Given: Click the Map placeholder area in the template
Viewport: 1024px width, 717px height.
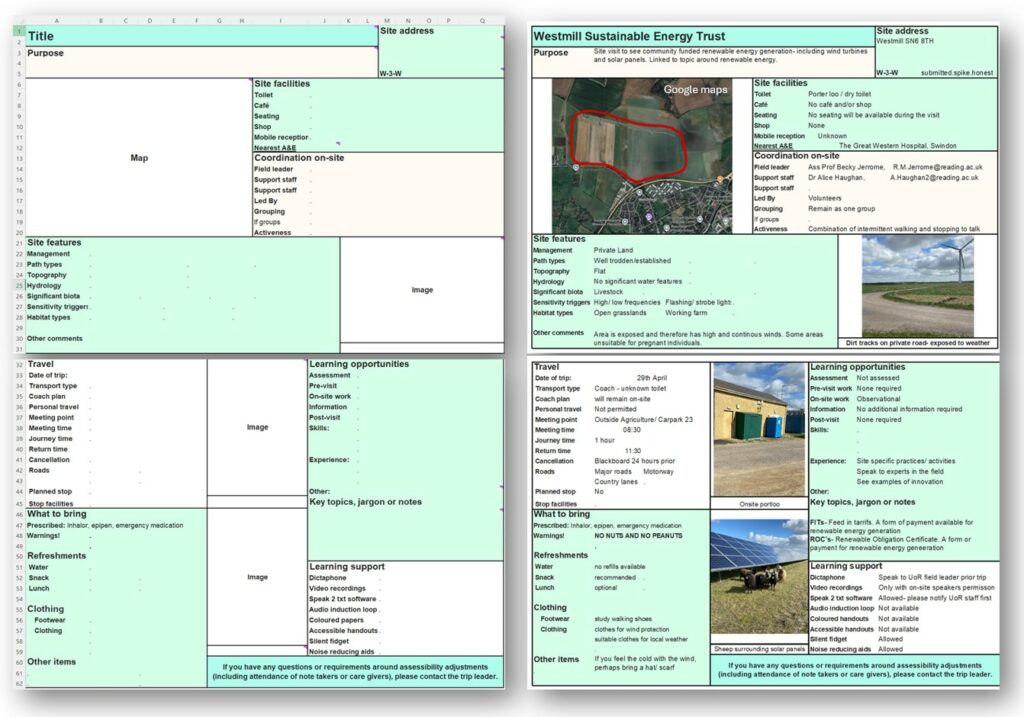Looking at the screenshot, I should pyautogui.click(x=138, y=158).
